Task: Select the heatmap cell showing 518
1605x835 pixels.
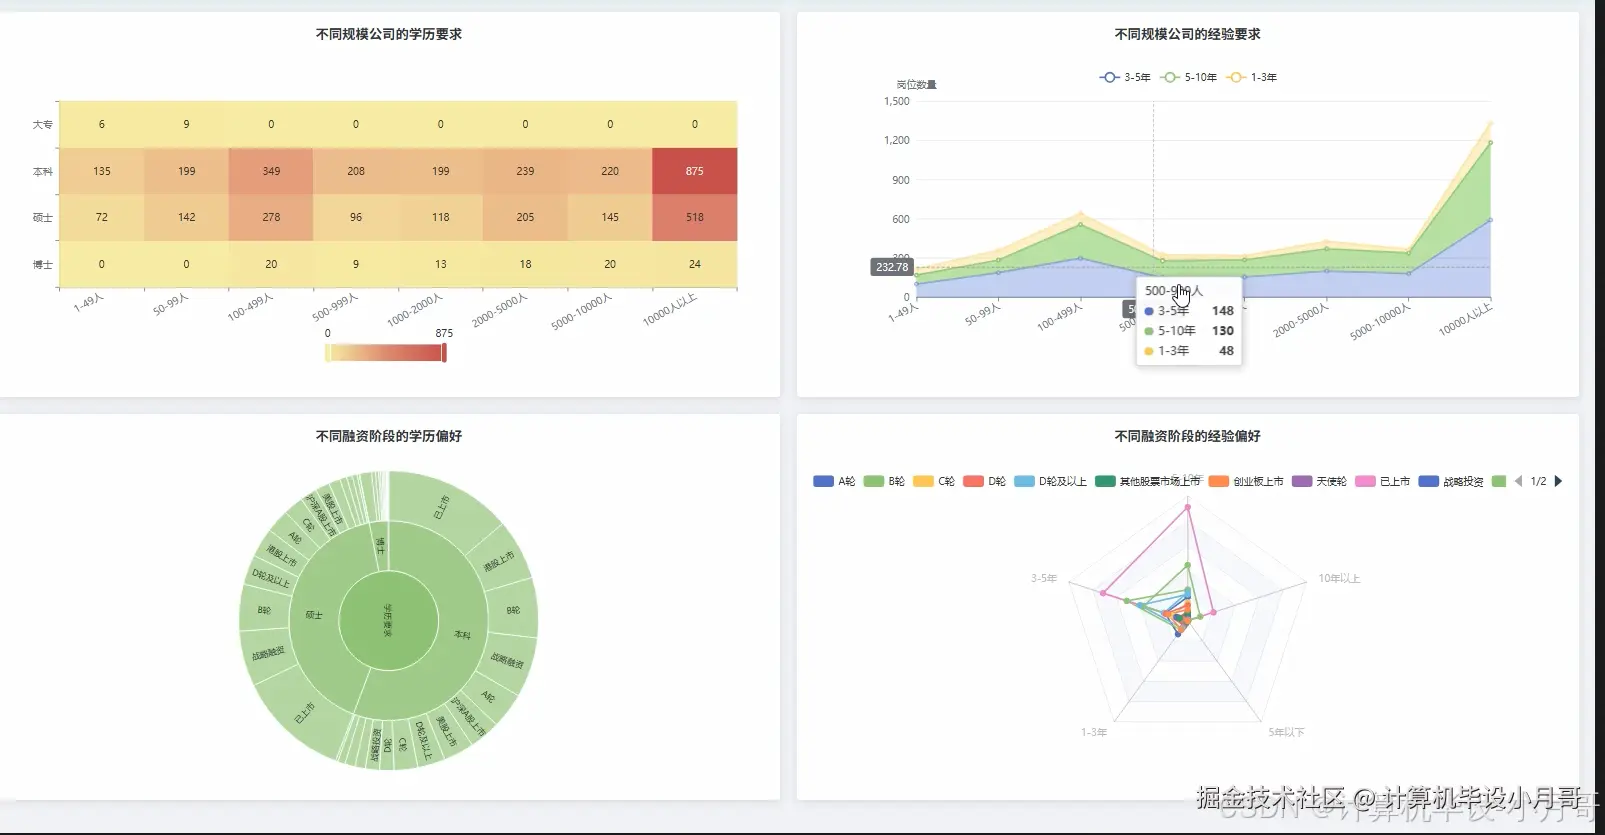Action: (695, 217)
